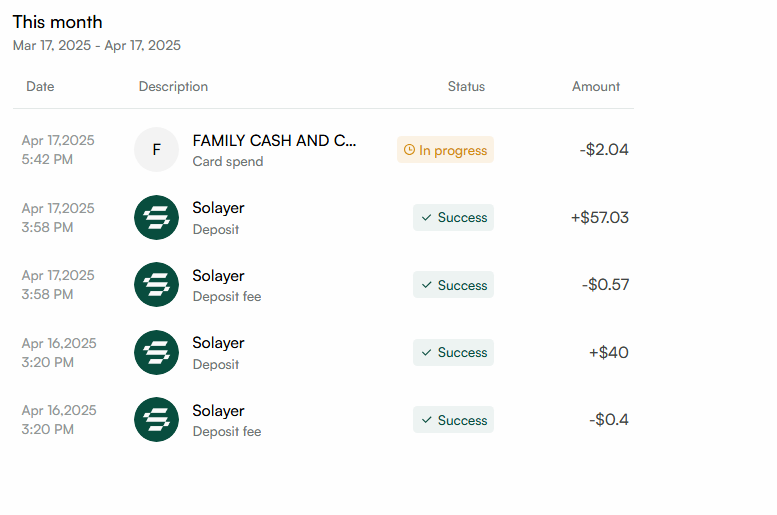This screenshot has height=515, width=777.
Task: Click checkmark icon on +$40 Success badge
Action: 427,352
